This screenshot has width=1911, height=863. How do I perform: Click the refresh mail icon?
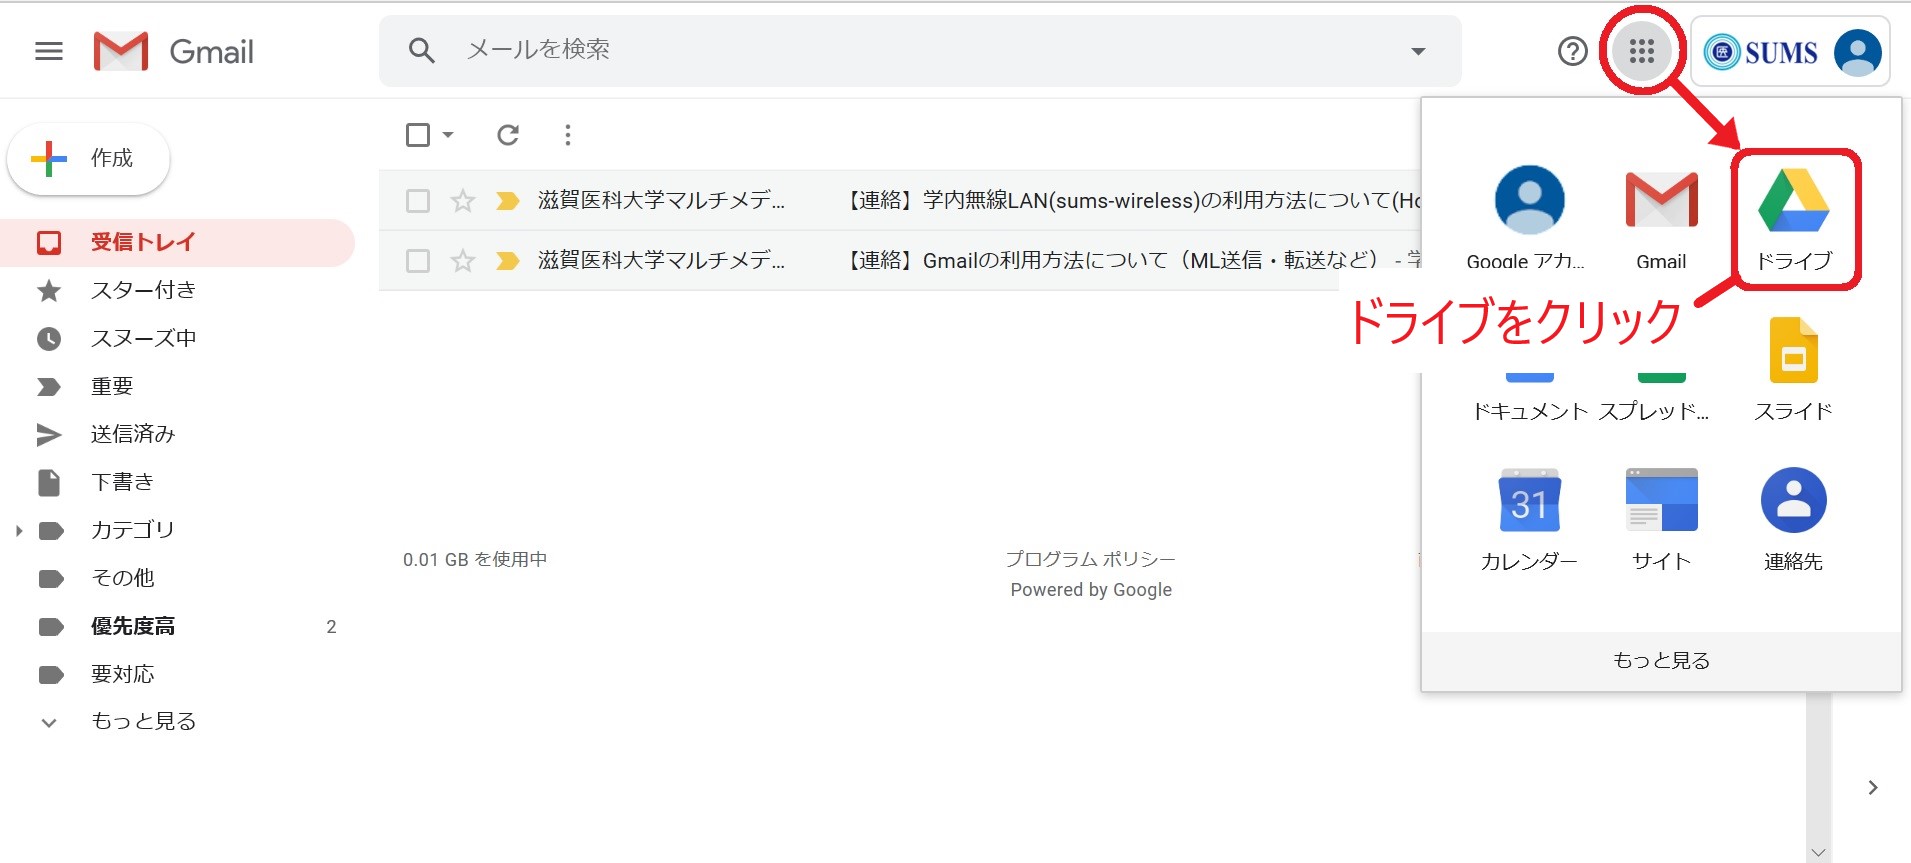pos(508,135)
